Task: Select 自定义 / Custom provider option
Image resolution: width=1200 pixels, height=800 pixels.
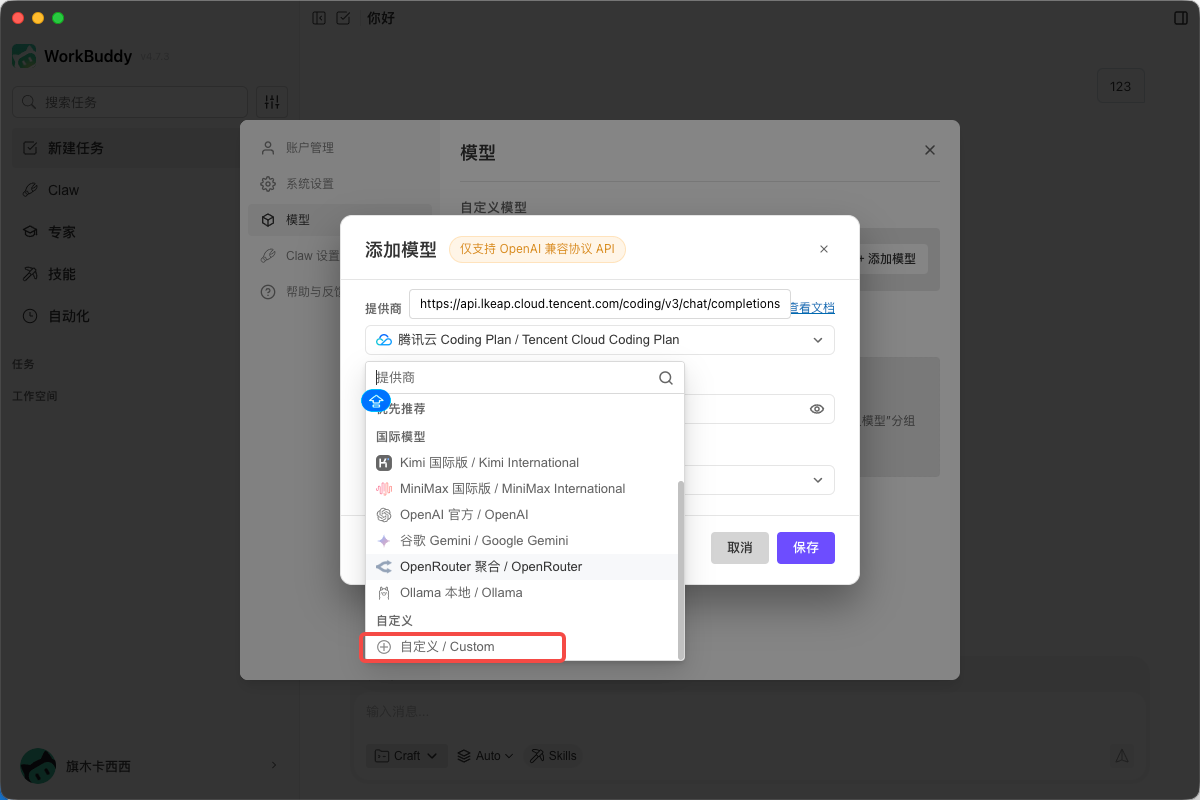Action: tap(463, 647)
